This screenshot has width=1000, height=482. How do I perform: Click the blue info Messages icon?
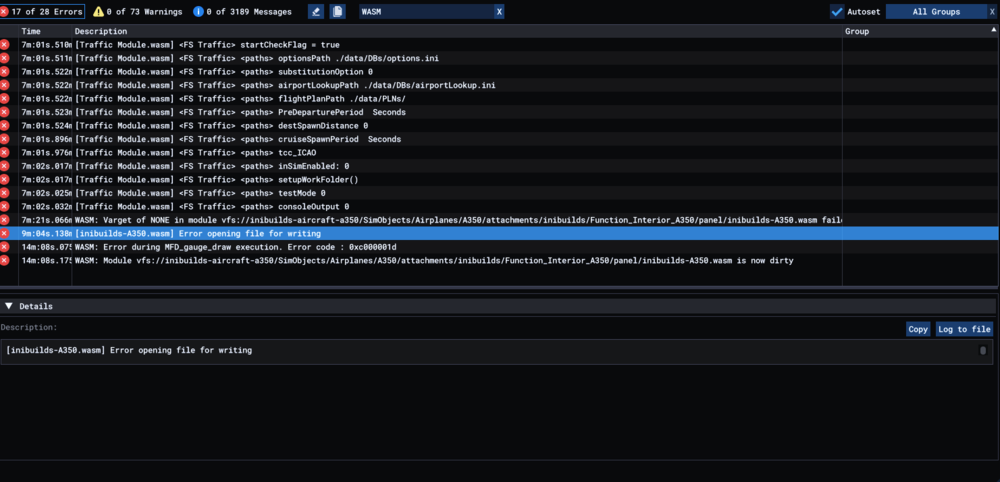click(x=199, y=12)
